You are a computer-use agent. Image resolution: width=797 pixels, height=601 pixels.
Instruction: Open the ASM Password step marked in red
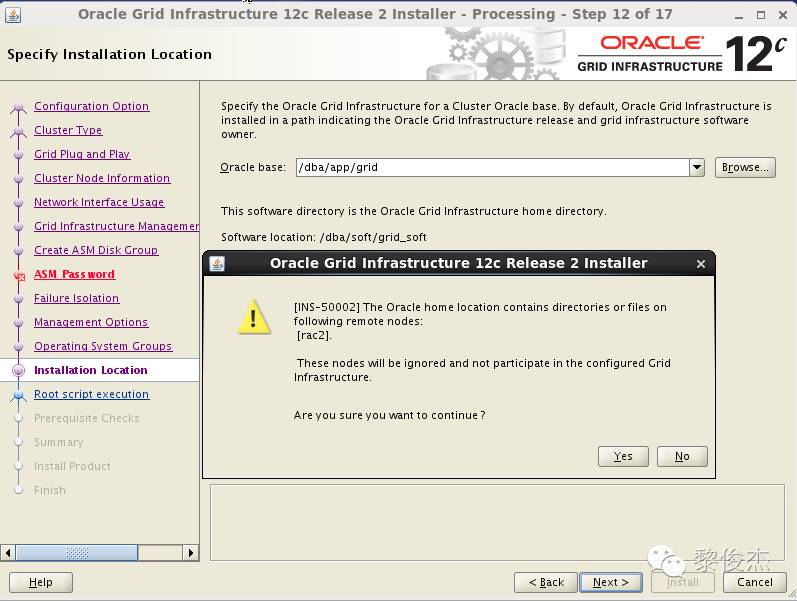point(74,274)
